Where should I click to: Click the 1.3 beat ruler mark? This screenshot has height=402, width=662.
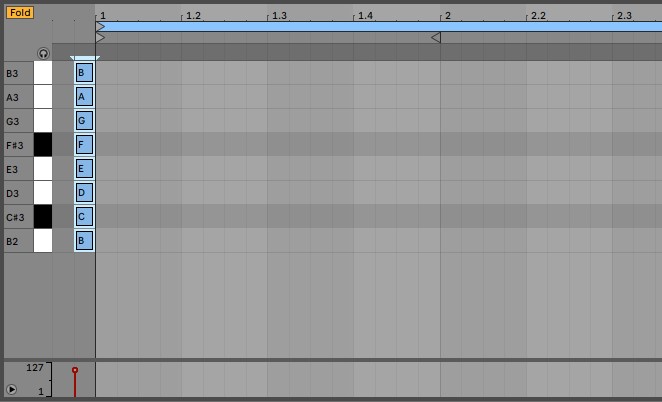click(279, 16)
